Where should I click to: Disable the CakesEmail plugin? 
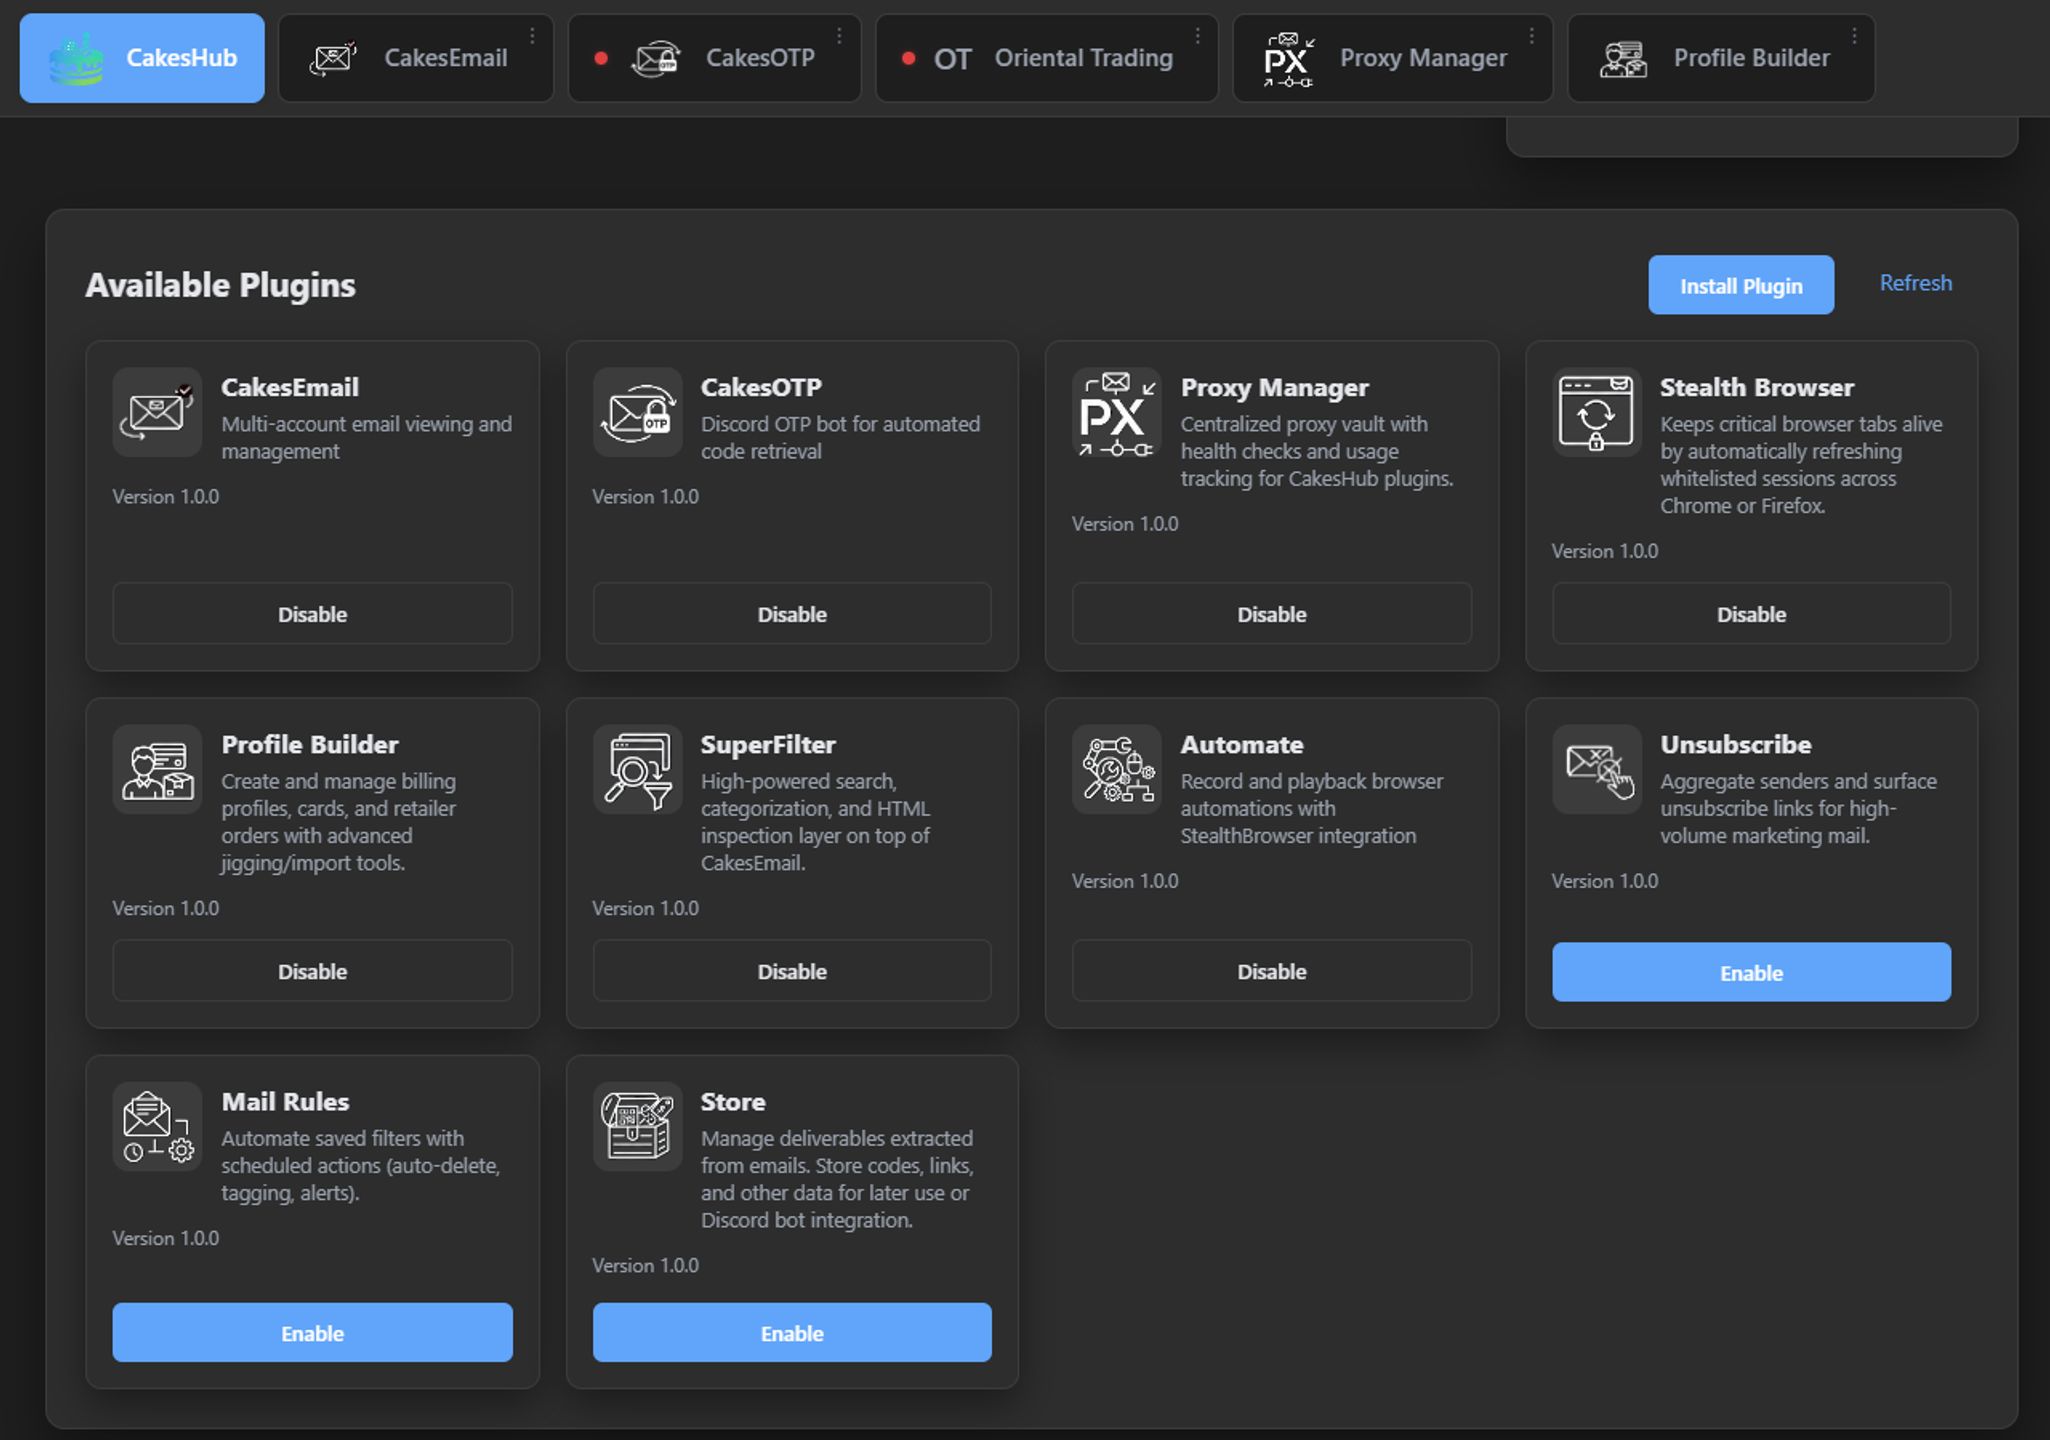click(x=312, y=614)
